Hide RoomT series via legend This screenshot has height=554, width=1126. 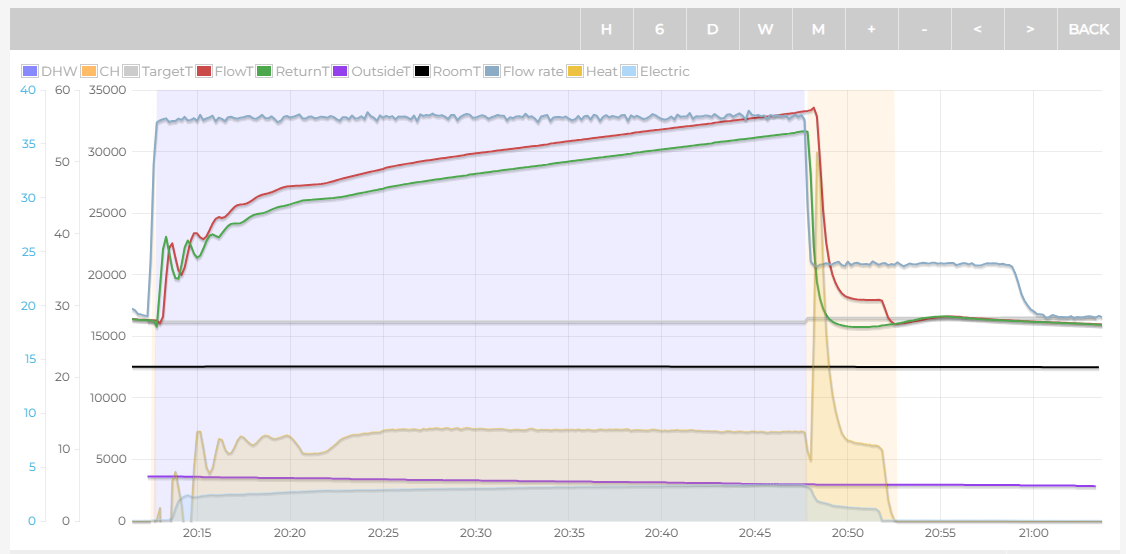point(447,72)
